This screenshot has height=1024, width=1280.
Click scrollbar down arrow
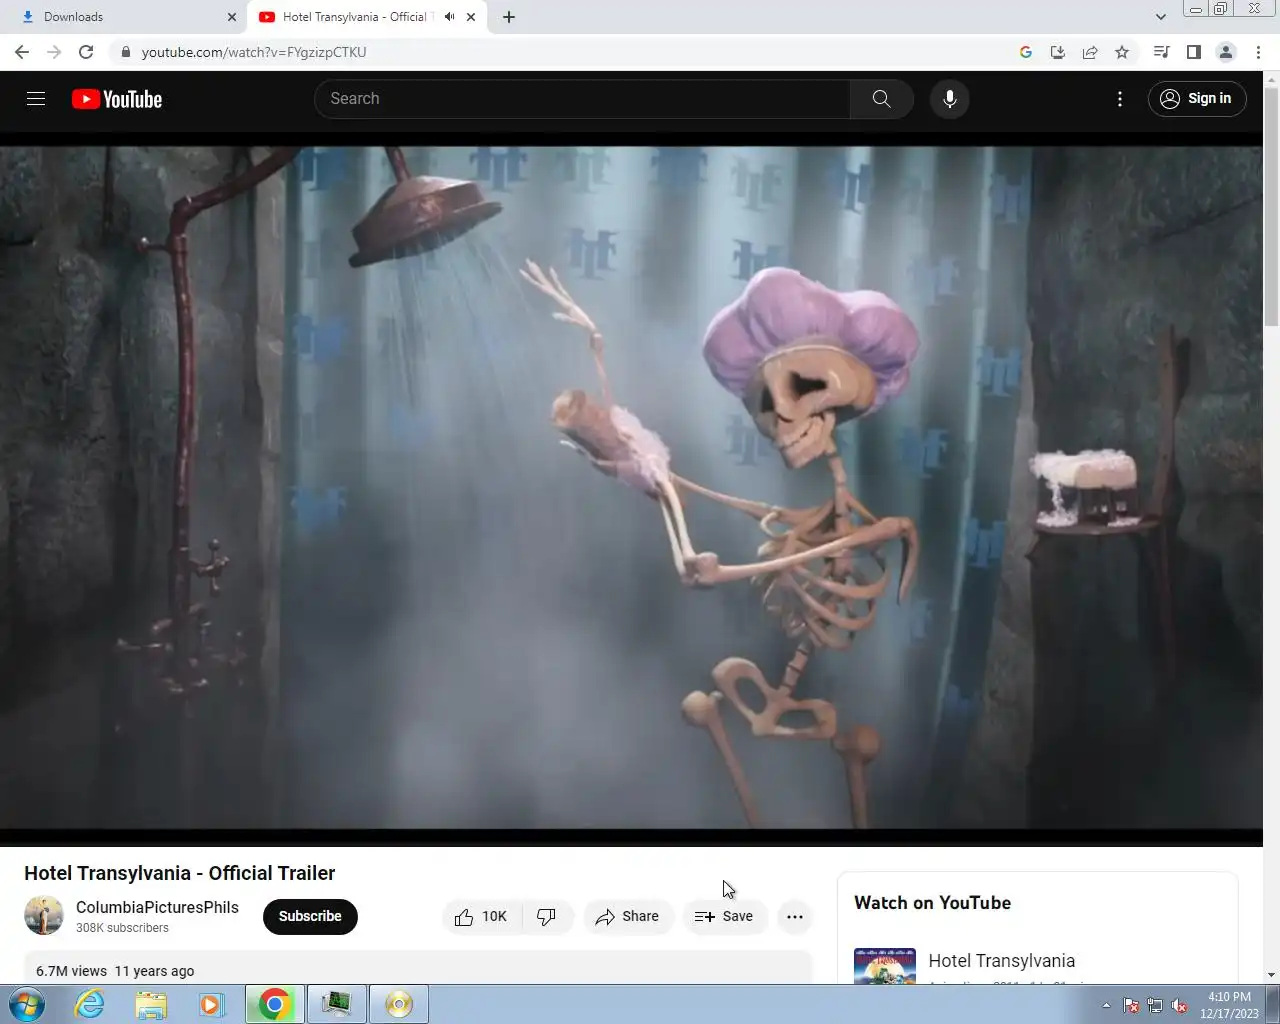1272,975
